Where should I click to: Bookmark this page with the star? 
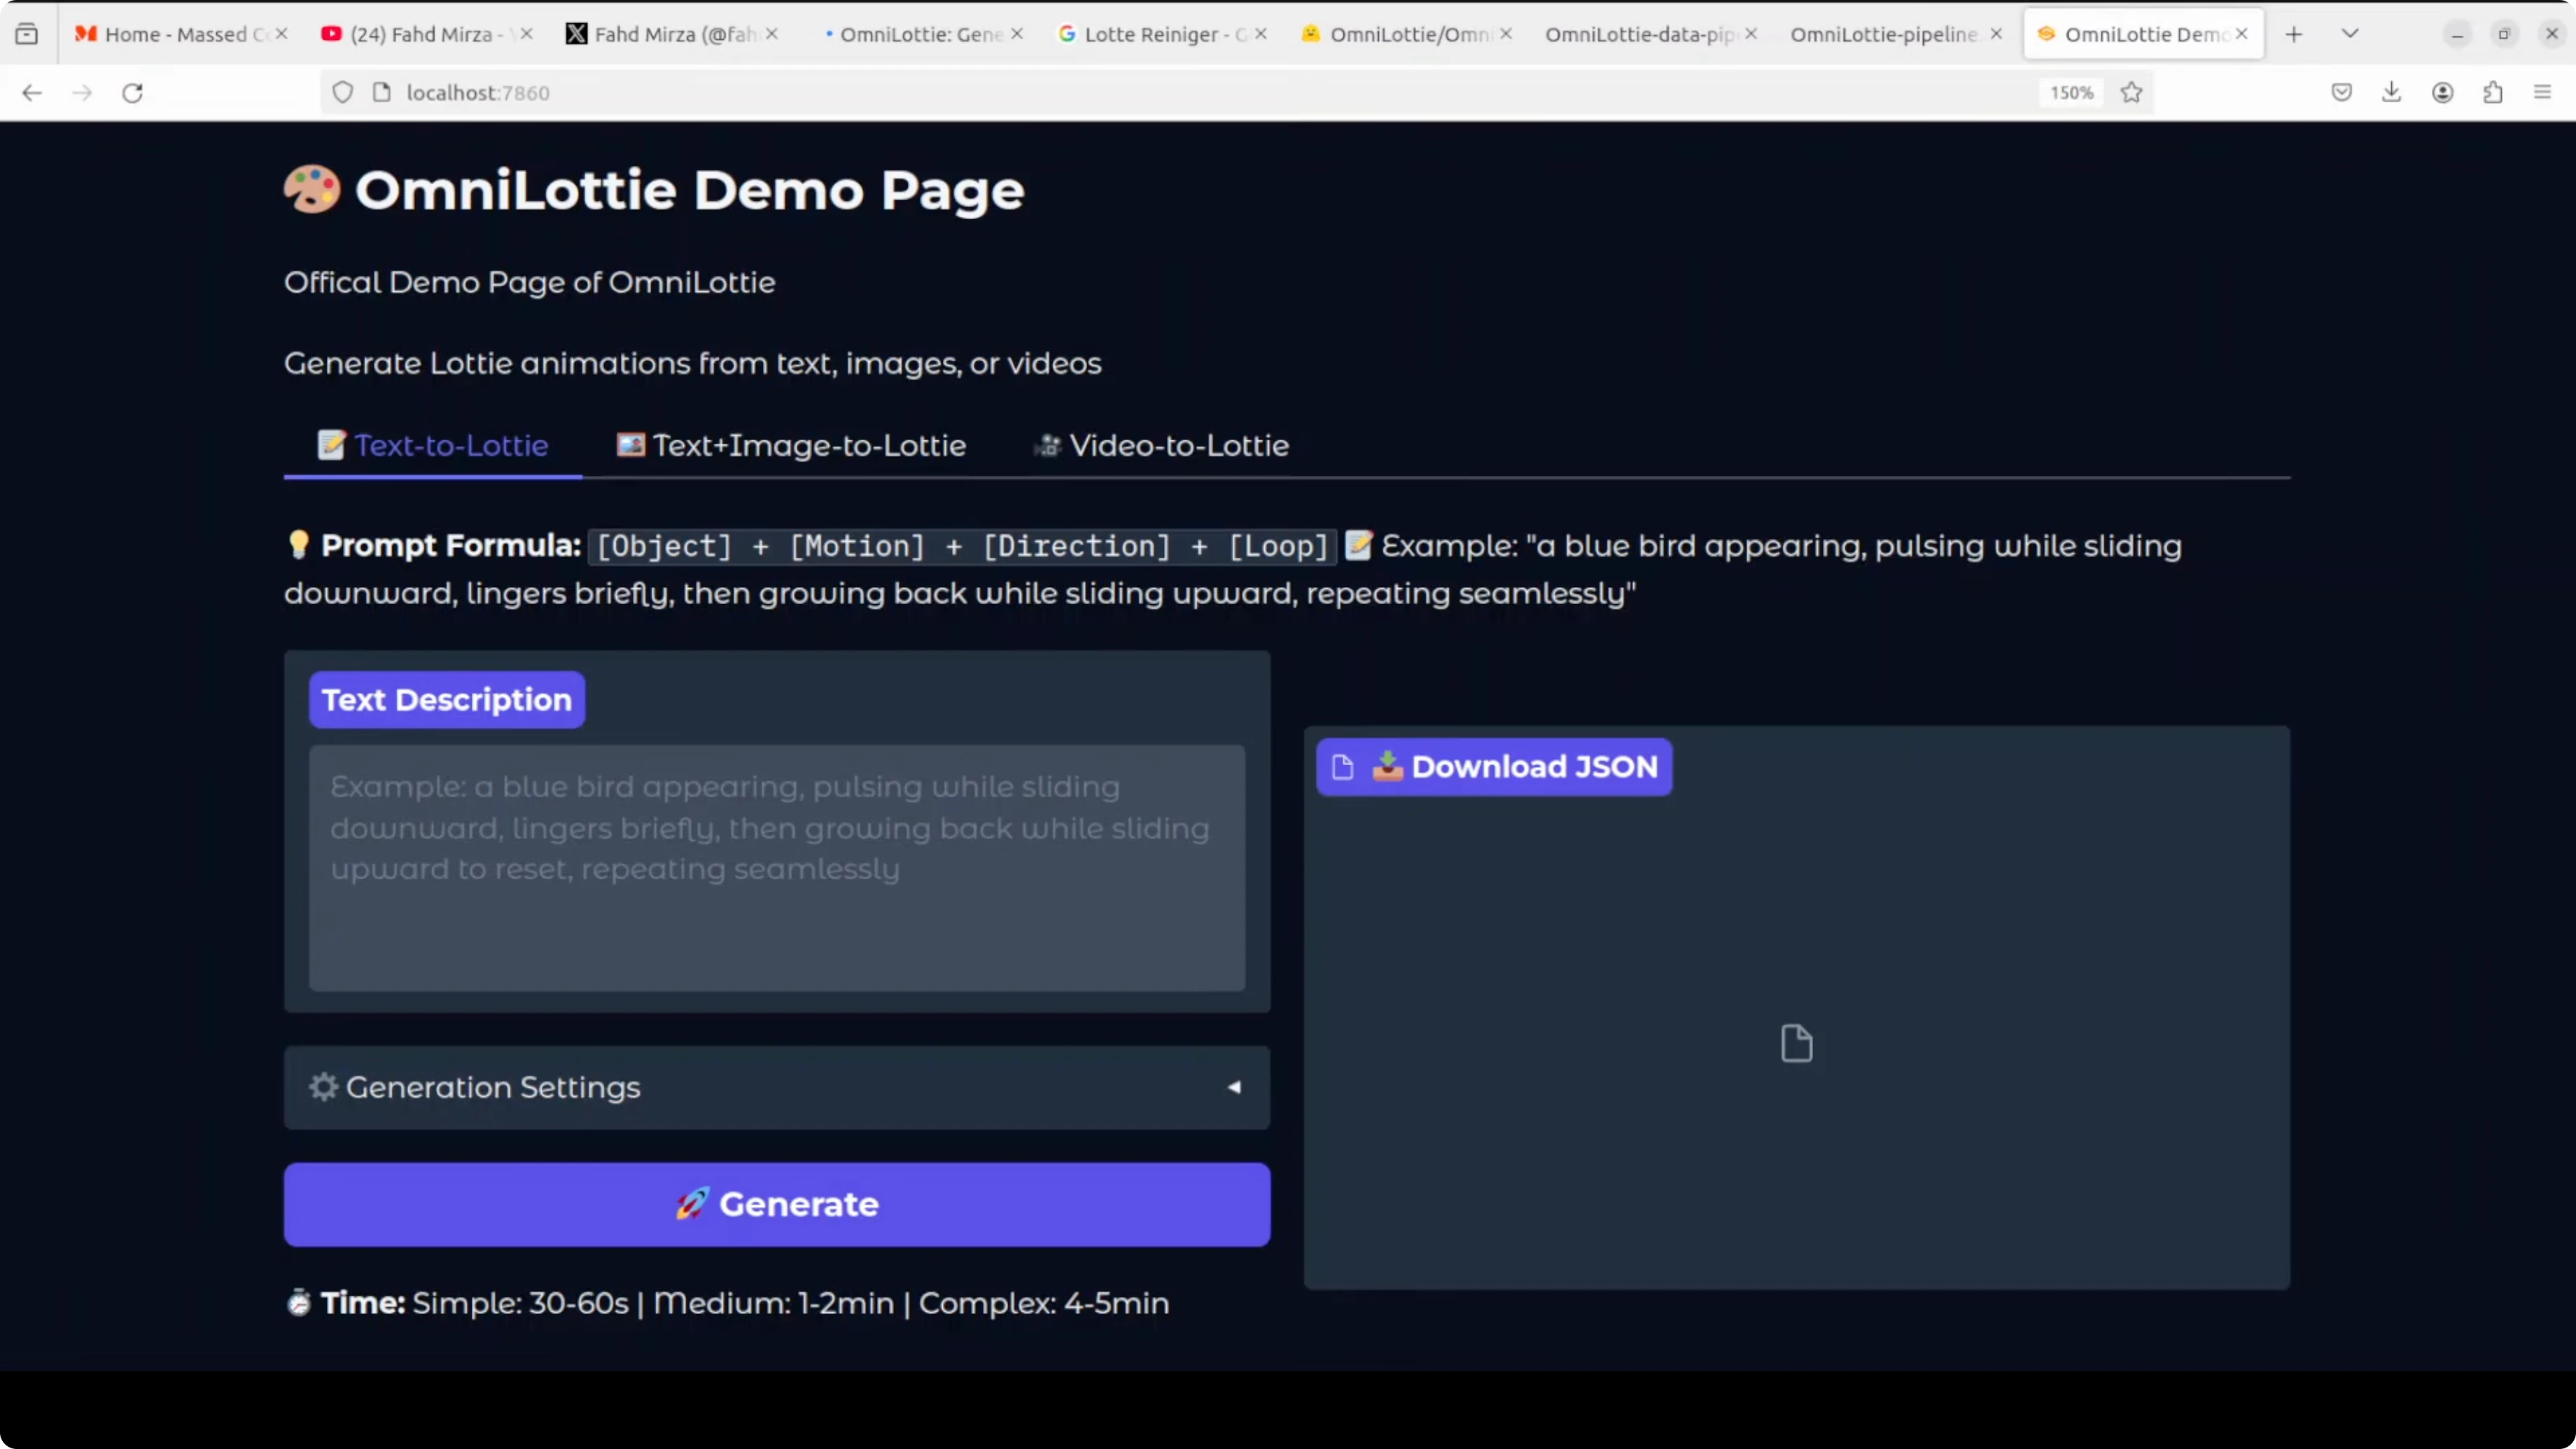tap(2132, 92)
